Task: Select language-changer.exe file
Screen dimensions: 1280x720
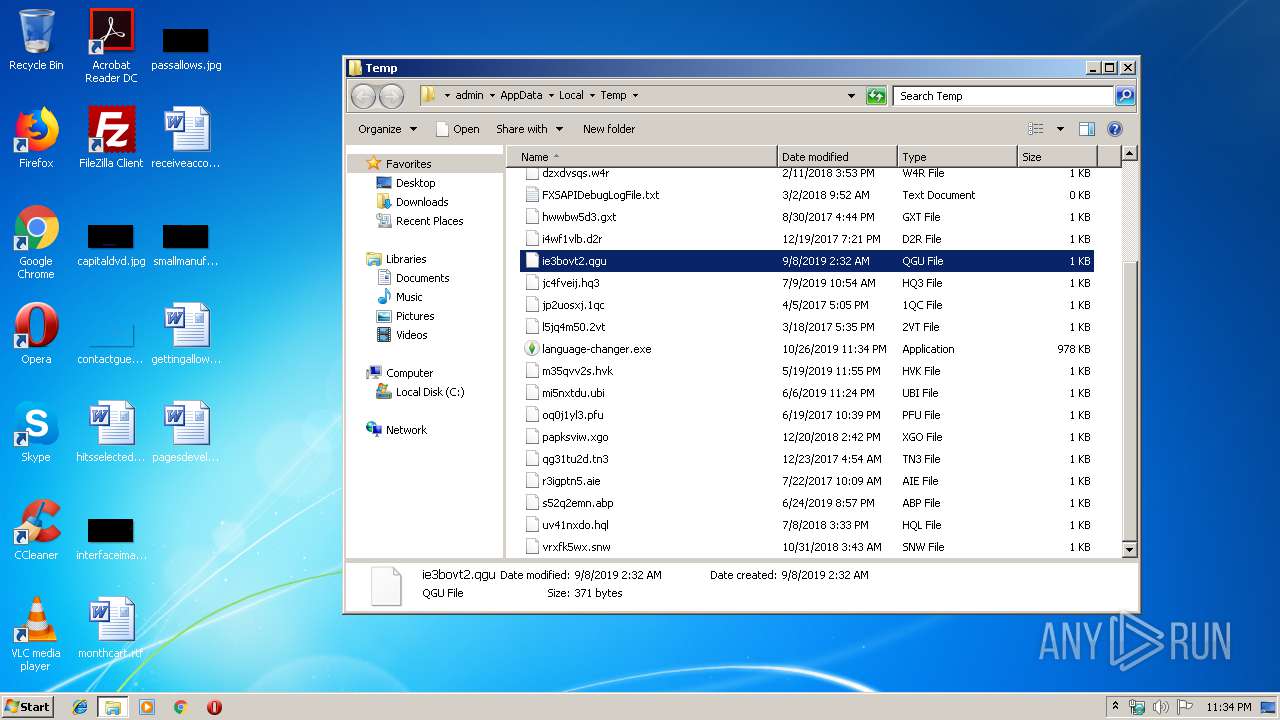Action: [x=807, y=349]
